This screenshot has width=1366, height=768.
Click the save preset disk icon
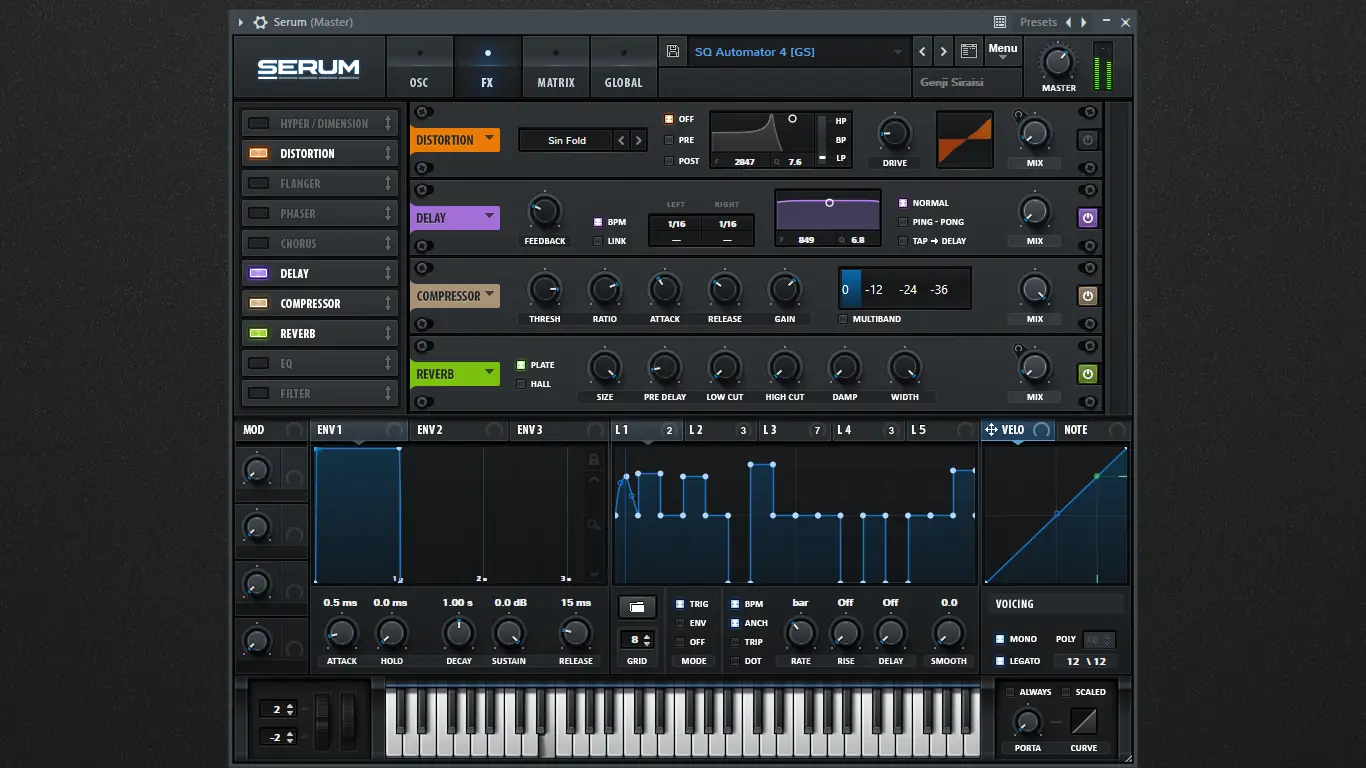[x=672, y=51]
